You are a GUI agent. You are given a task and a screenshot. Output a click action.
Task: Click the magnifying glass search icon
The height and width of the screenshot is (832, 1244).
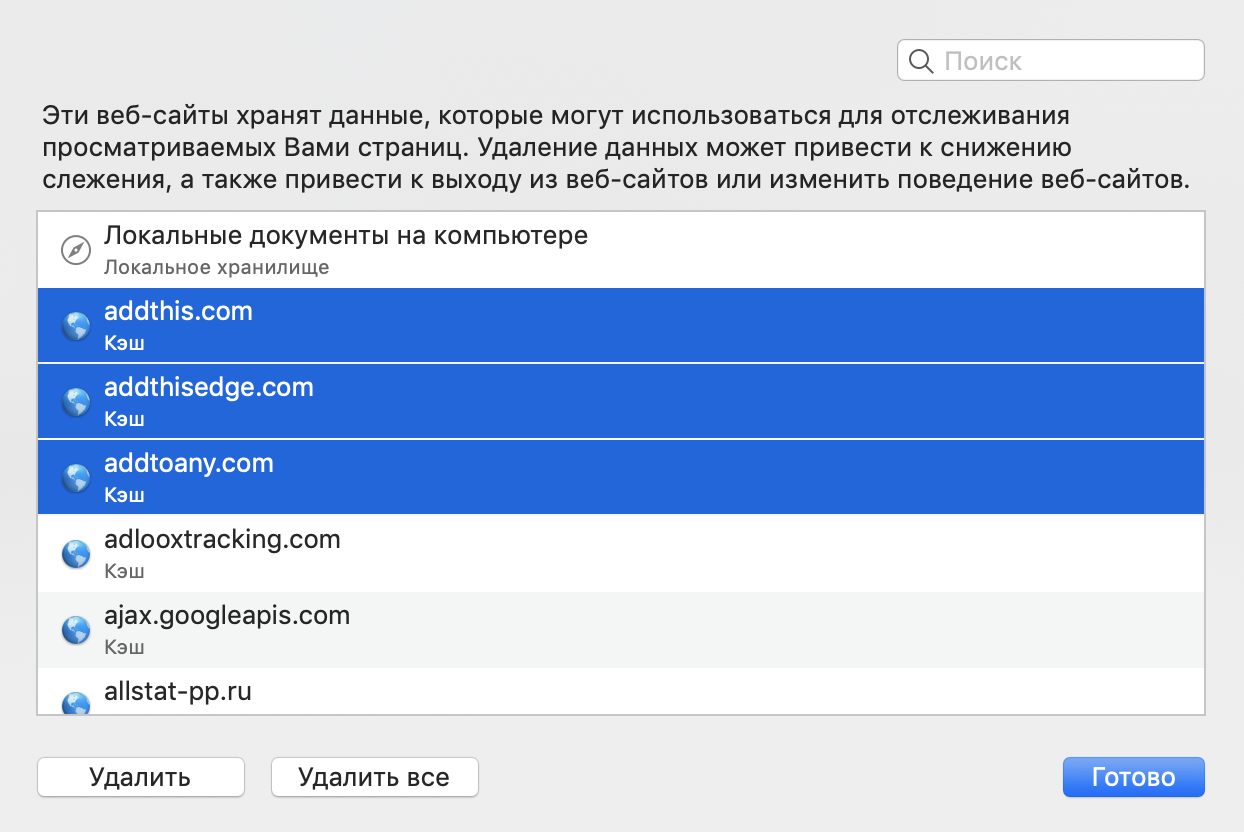pyautogui.click(x=920, y=61)
